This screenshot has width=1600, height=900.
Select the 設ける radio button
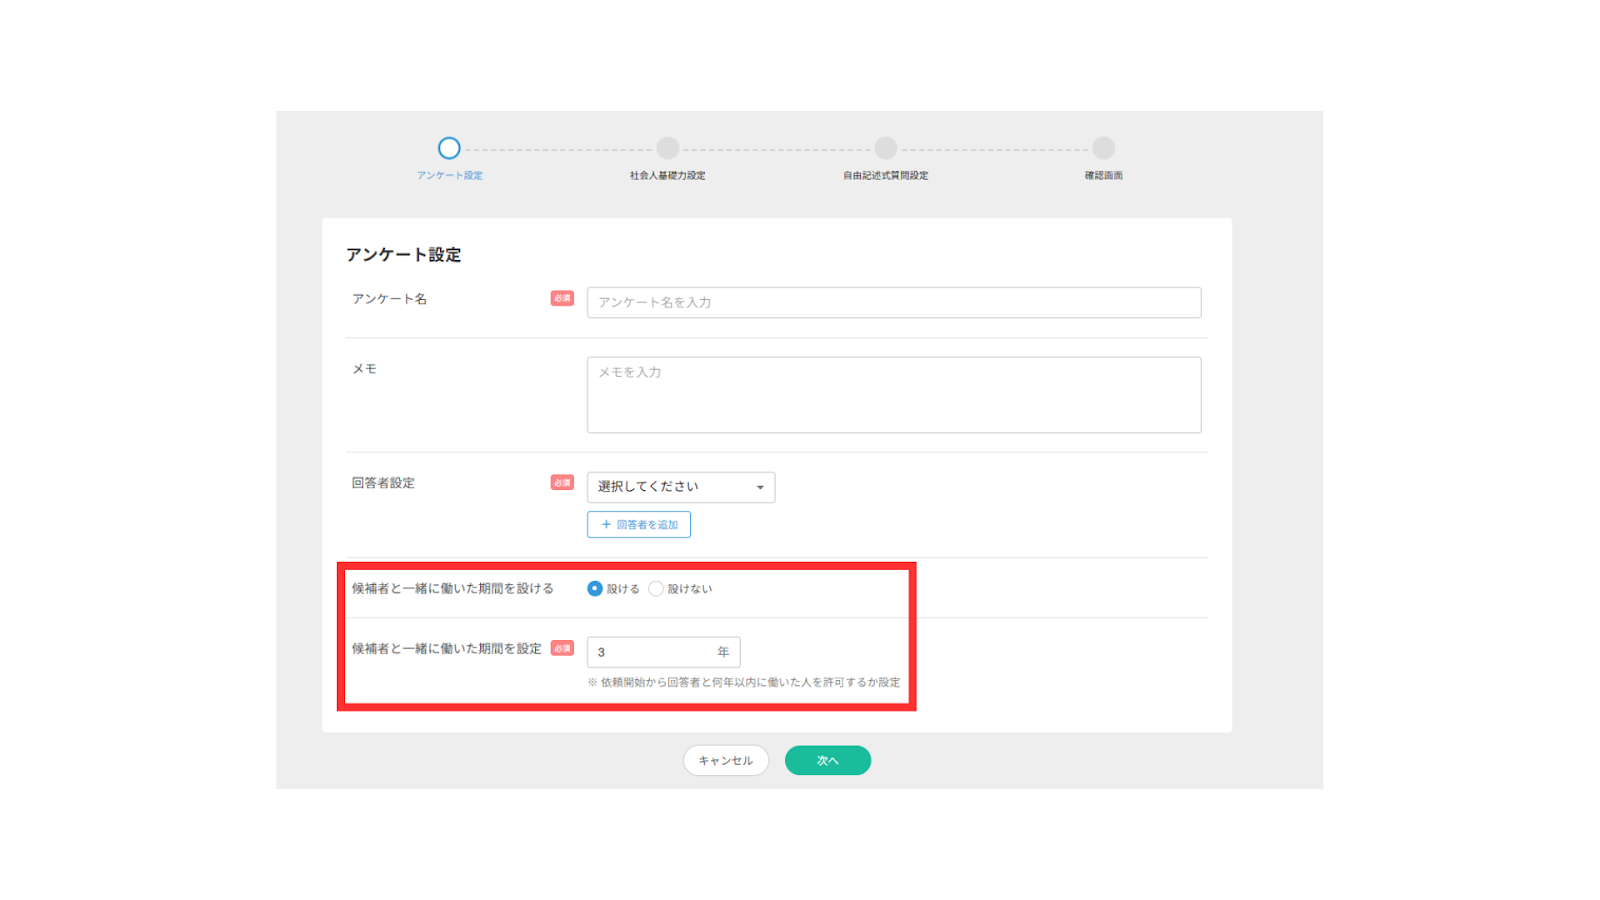595,589
